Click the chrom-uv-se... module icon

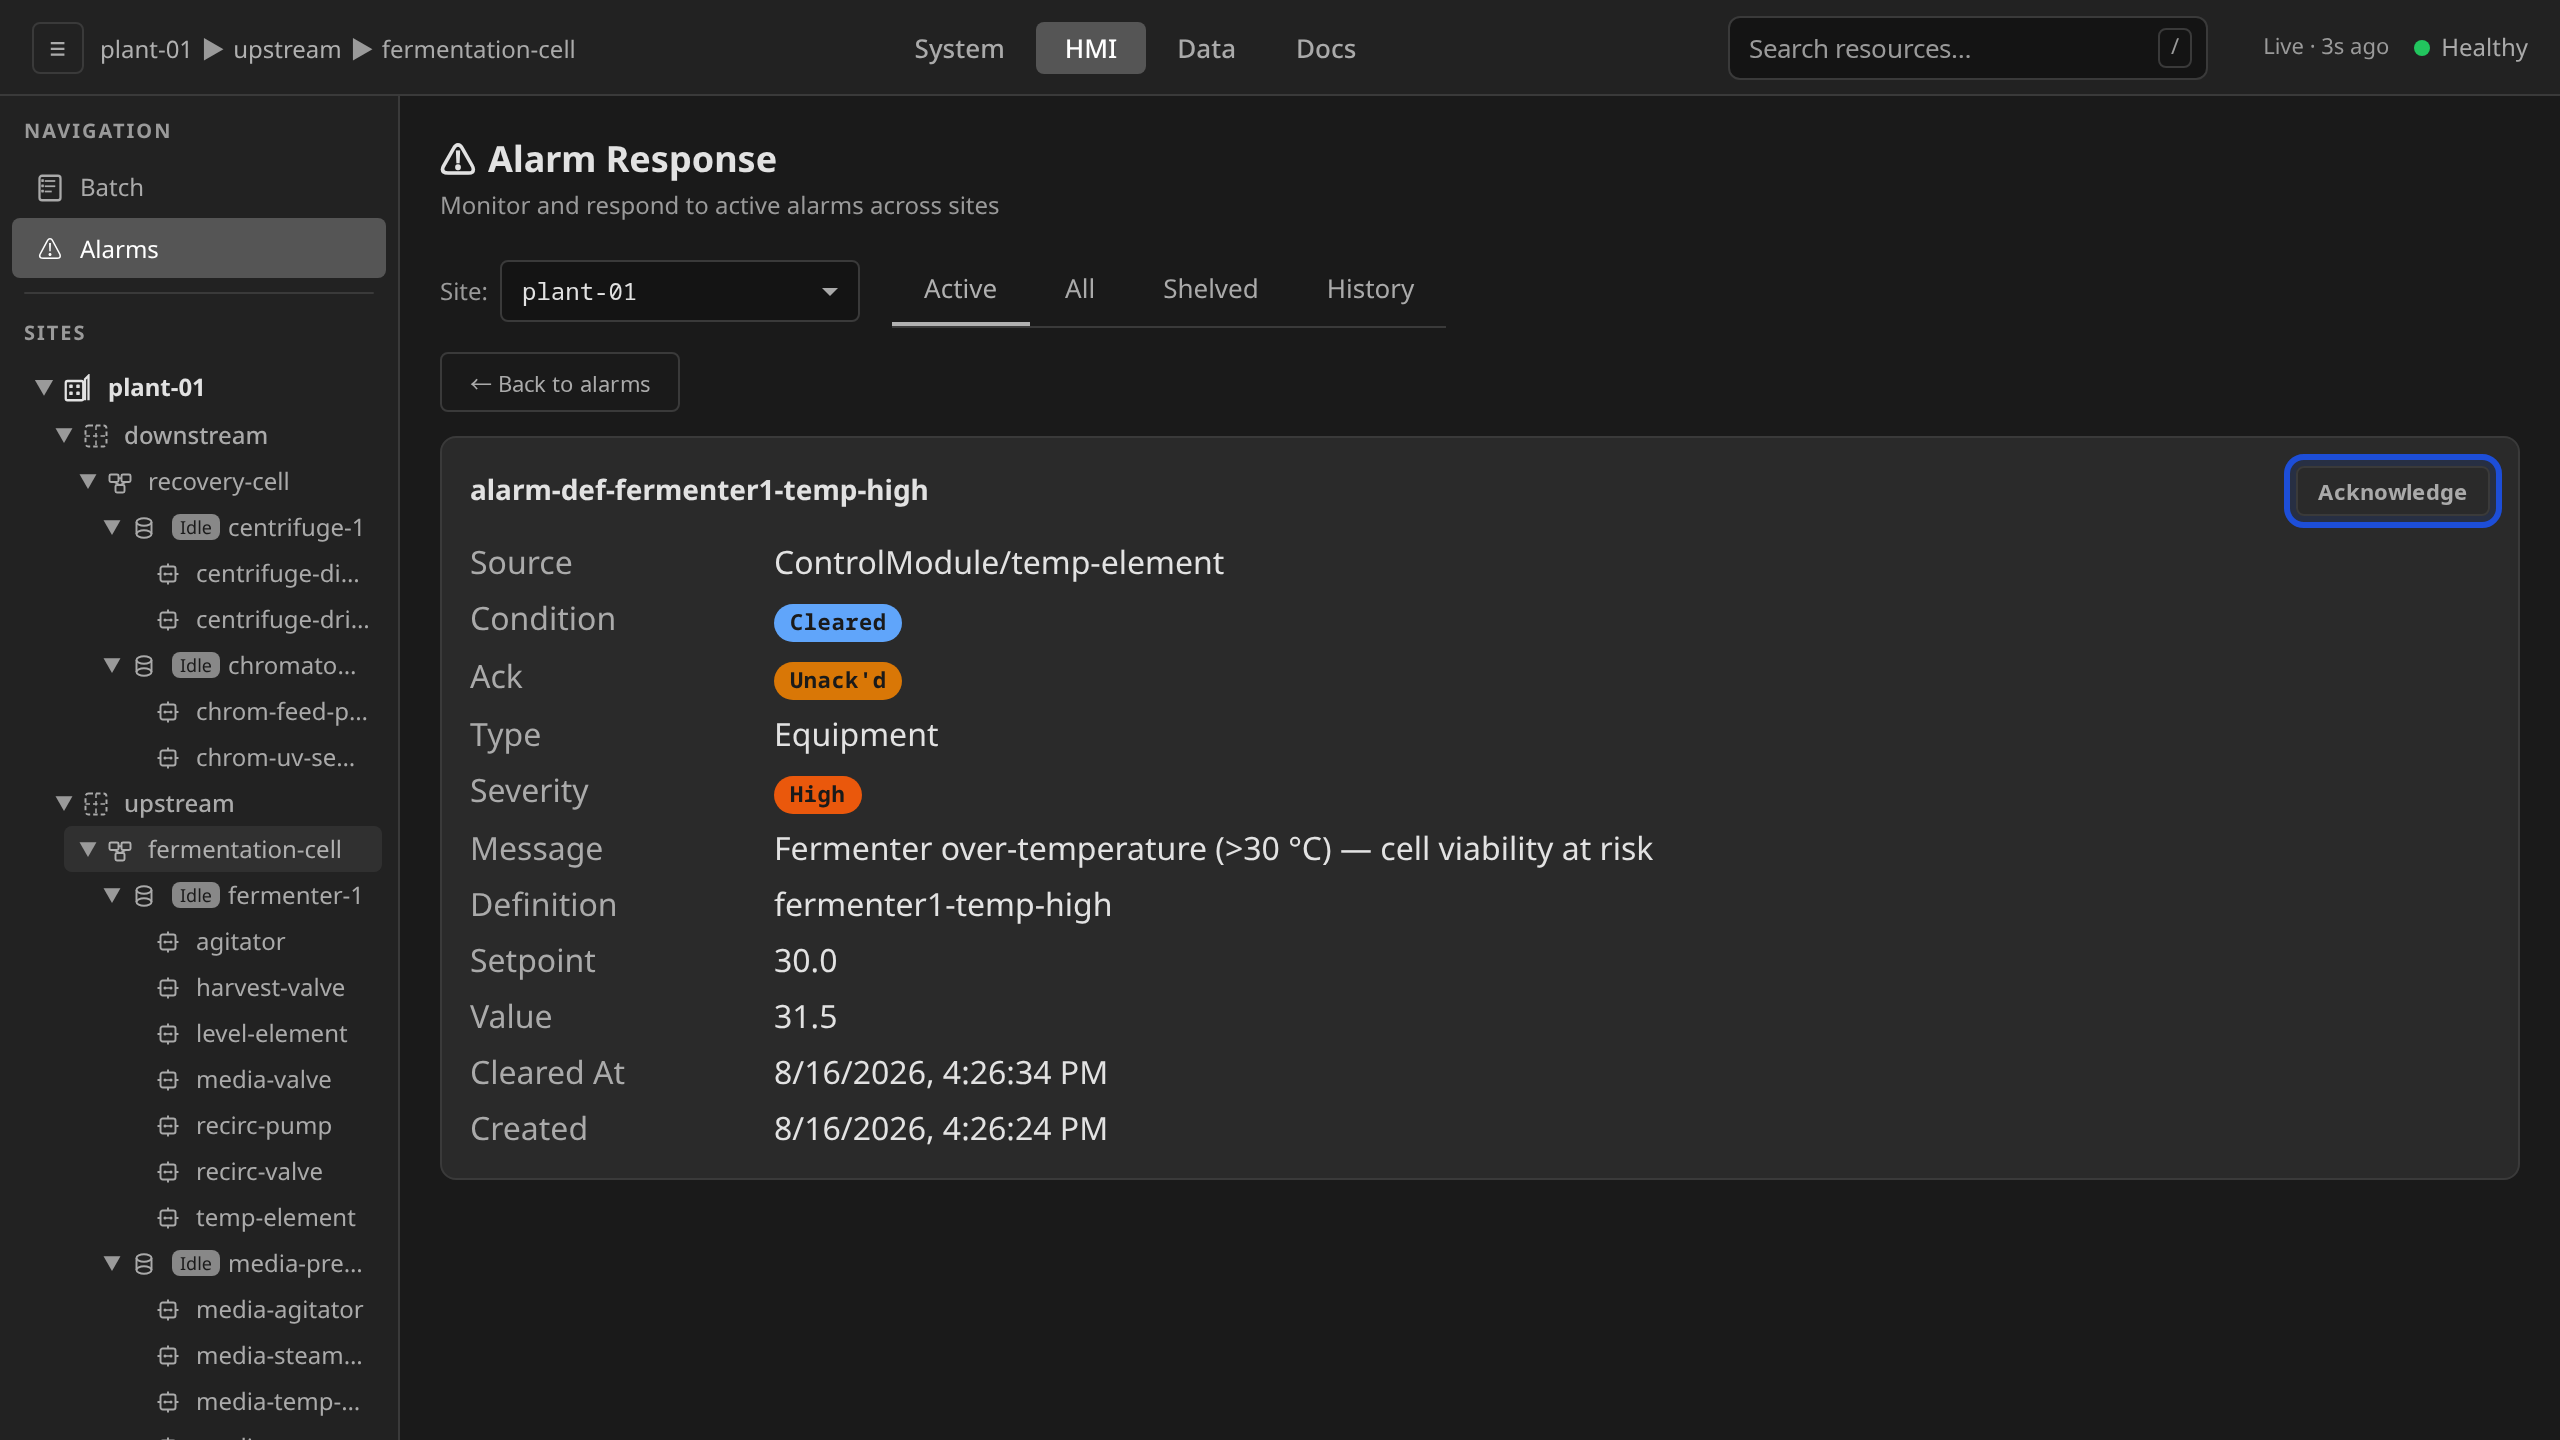pos(168,758)
